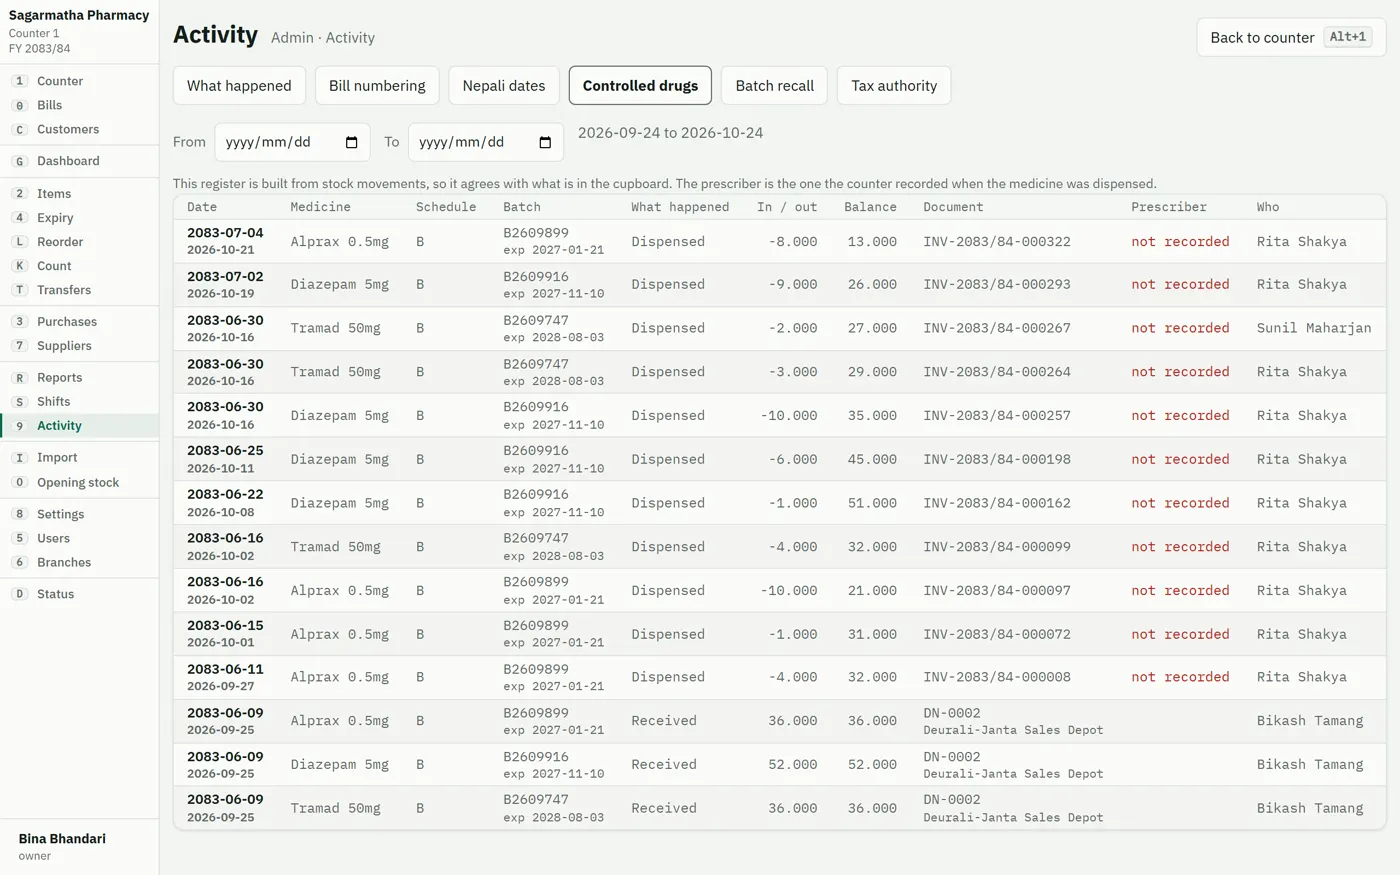Navigate to Items in the sidebar
1400x875 pixels.
click(x=79, y=193)
